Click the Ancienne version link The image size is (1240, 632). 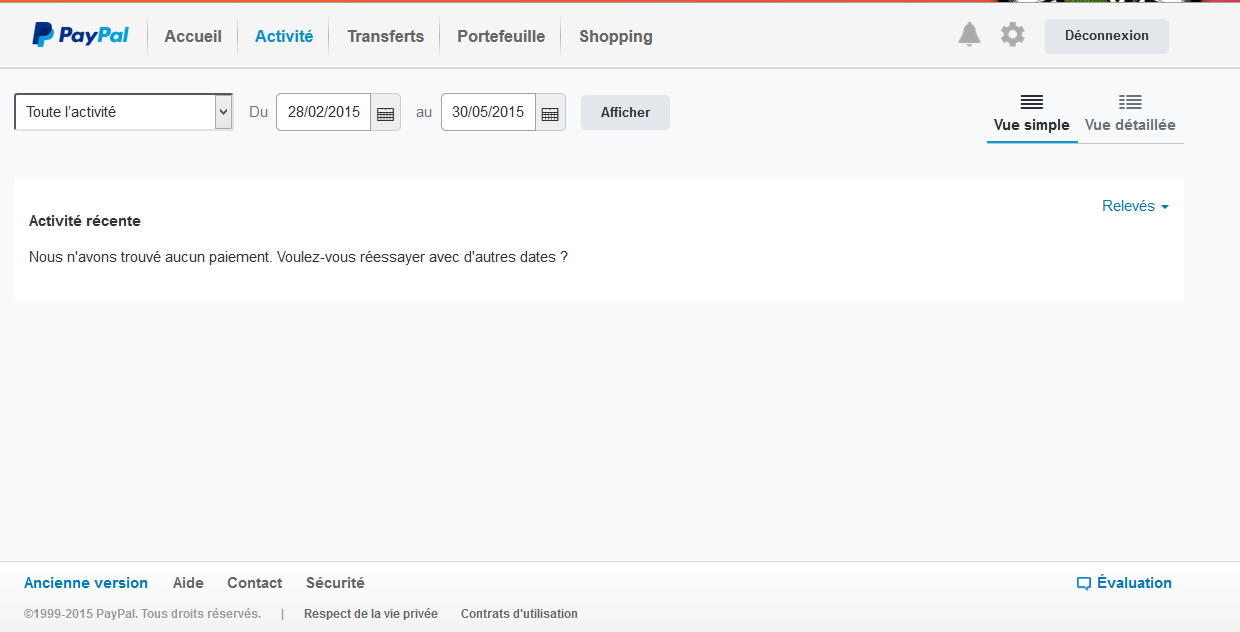(86, 583)
